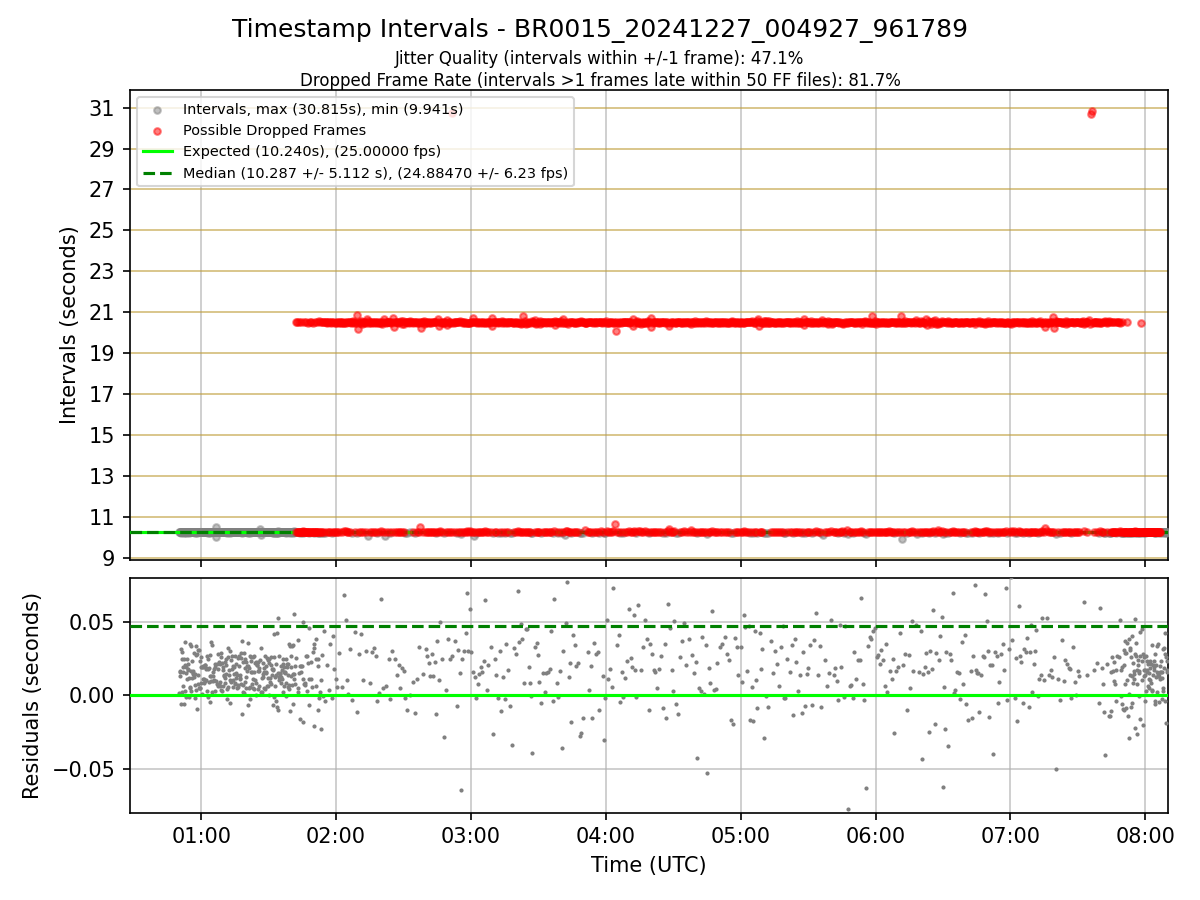The image size is (1200, 900).
Task: Click the x-axis tick label '03:00'
Action: coord(471,835)
